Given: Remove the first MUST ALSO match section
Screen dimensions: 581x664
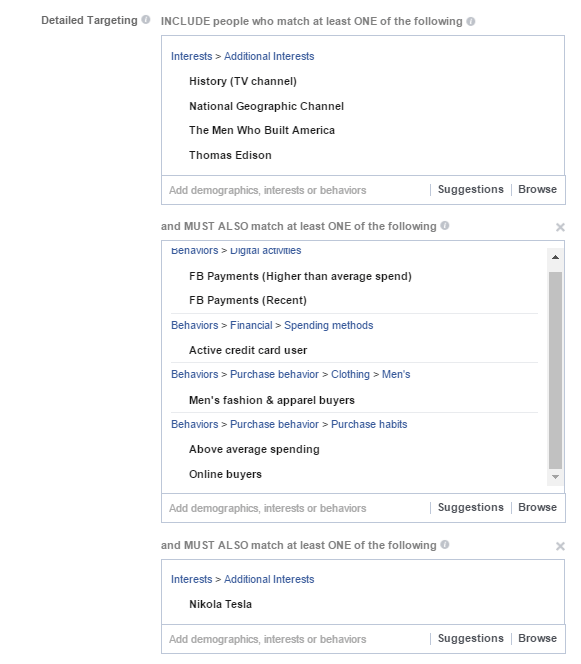Looking at the screenshot, I should [x=560, y=227].
